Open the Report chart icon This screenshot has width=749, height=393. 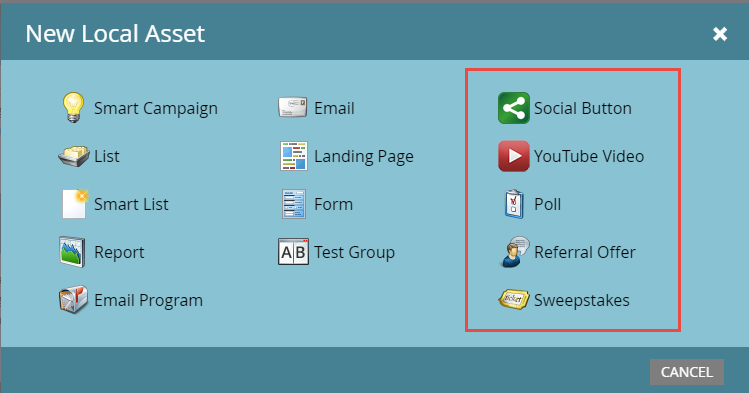[x=72, y=252]
